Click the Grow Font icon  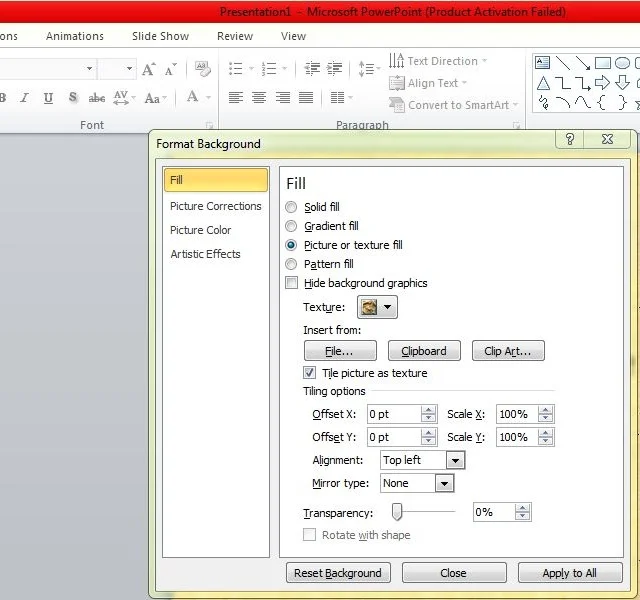click(149, 69)
